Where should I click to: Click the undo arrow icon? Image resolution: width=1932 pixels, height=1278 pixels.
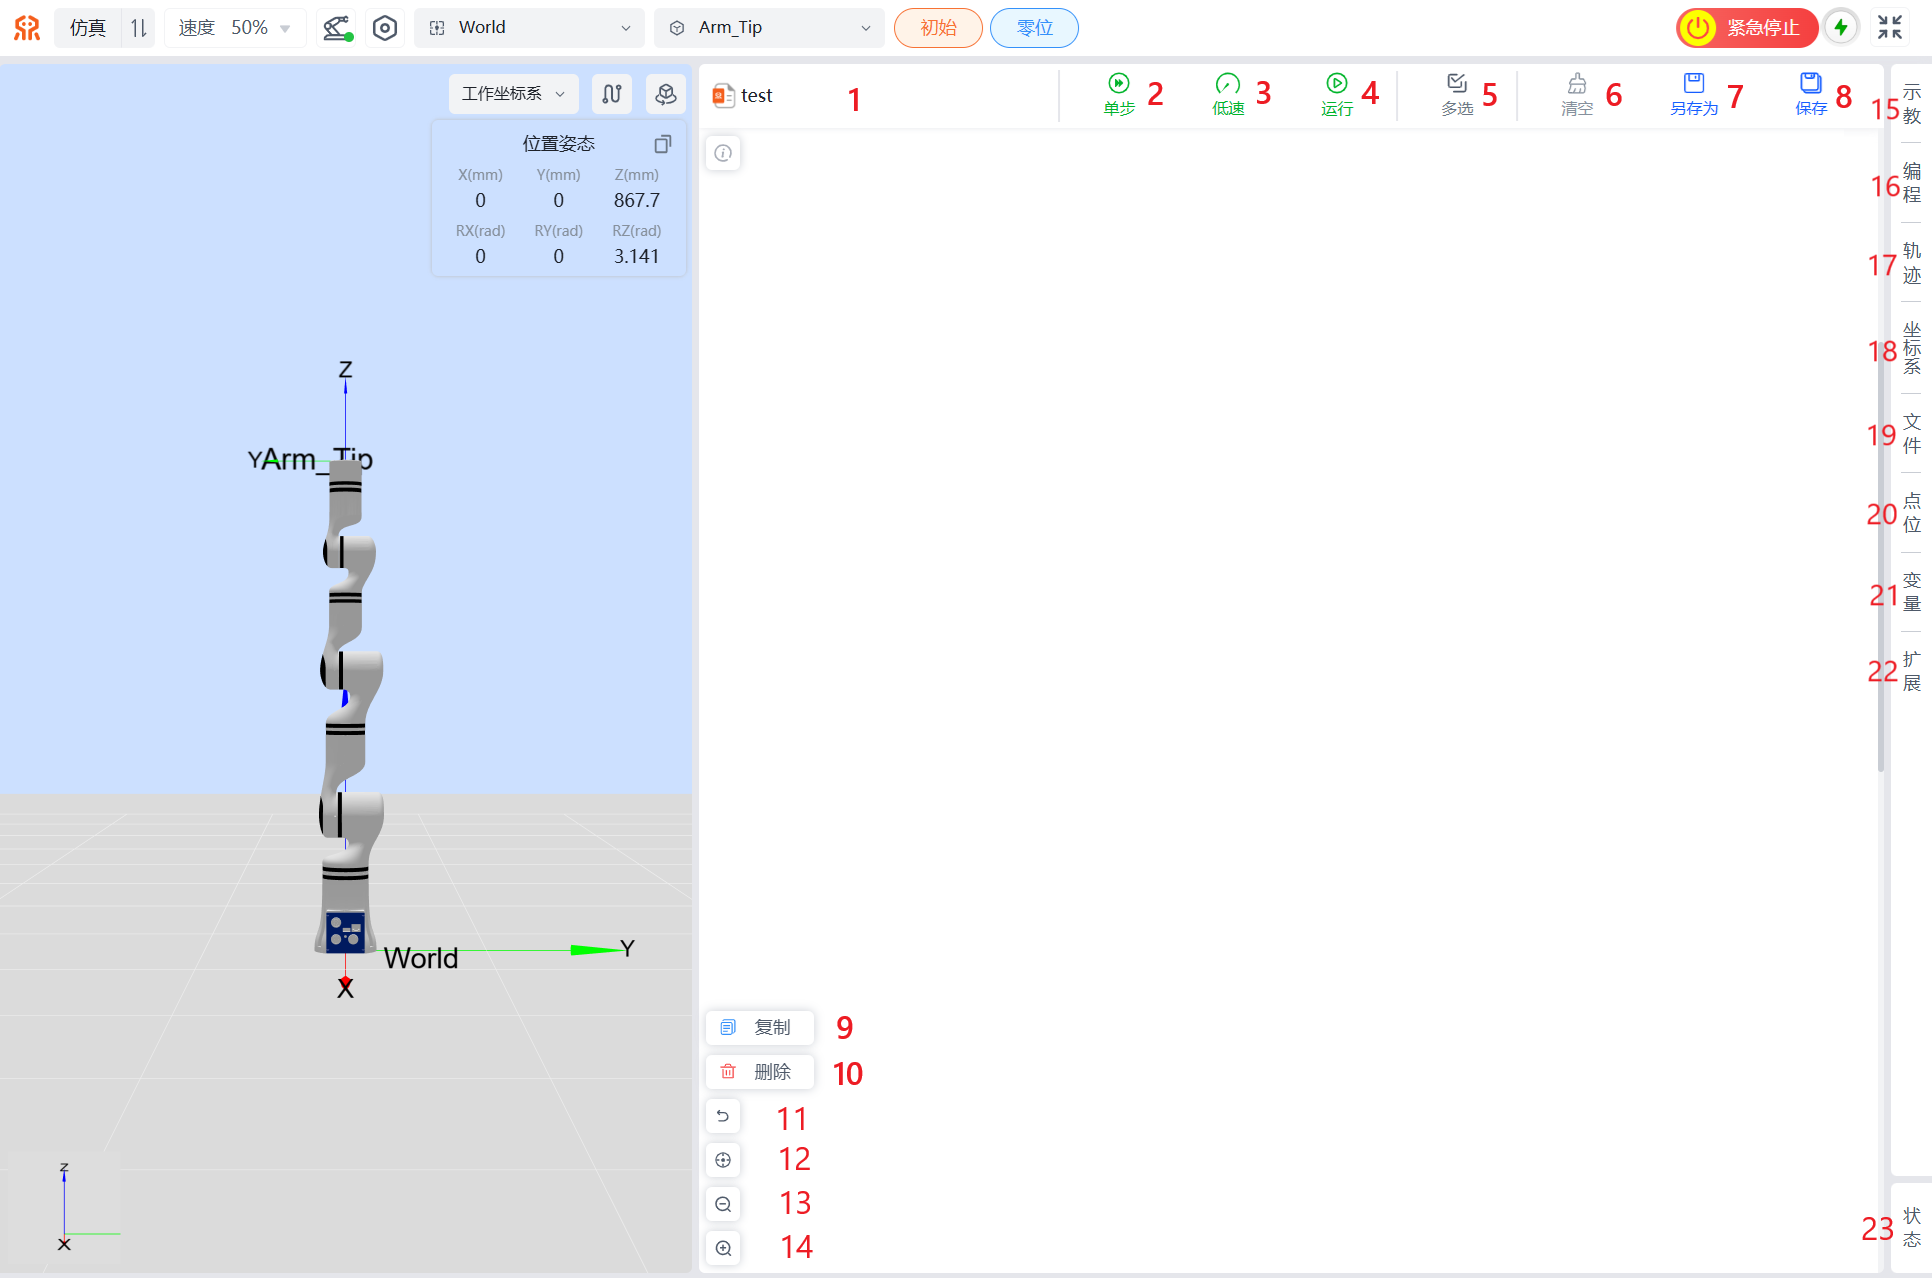(x=723, y=1116)
